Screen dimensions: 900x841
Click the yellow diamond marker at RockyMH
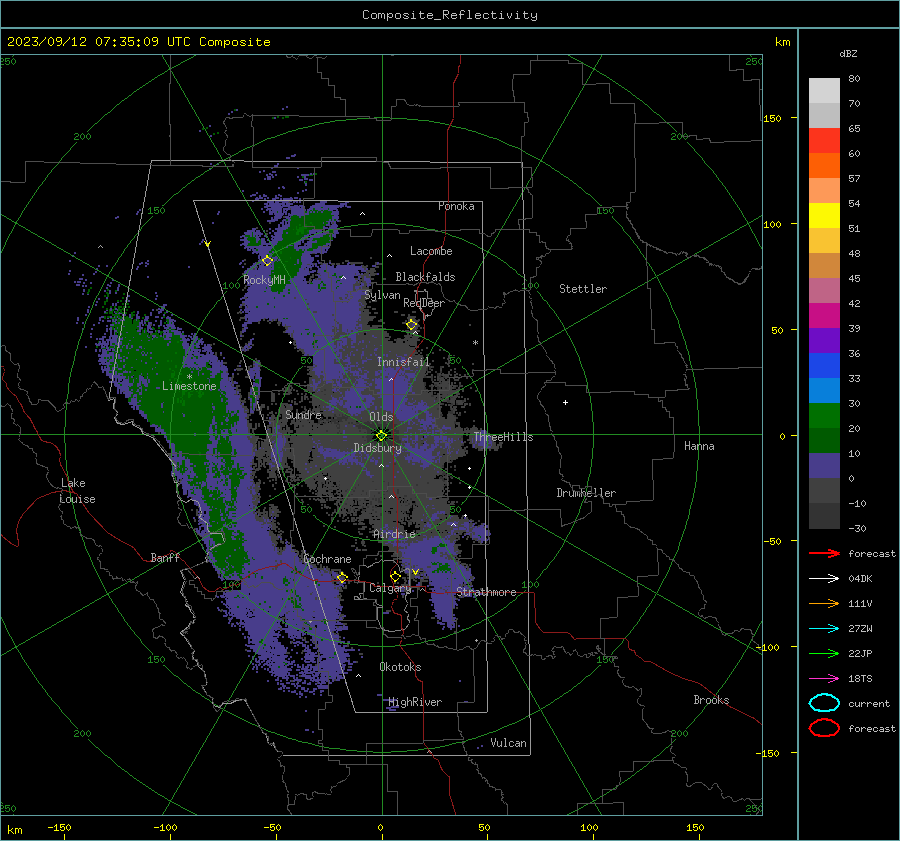tap(267, 261)
